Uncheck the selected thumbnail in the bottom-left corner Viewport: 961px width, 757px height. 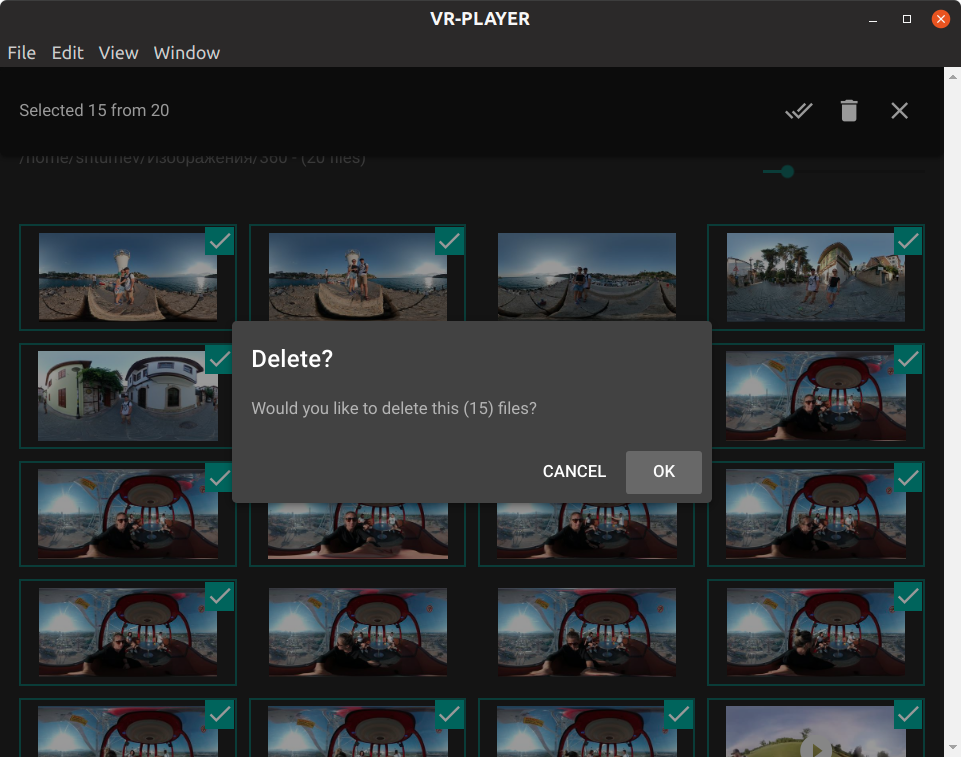(219, 714)
